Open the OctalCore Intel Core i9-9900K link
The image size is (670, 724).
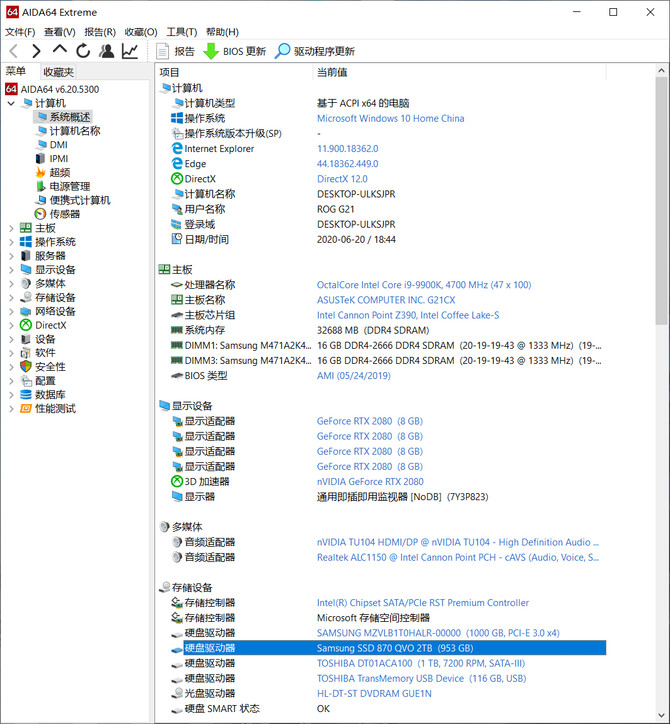pos(424,285)
